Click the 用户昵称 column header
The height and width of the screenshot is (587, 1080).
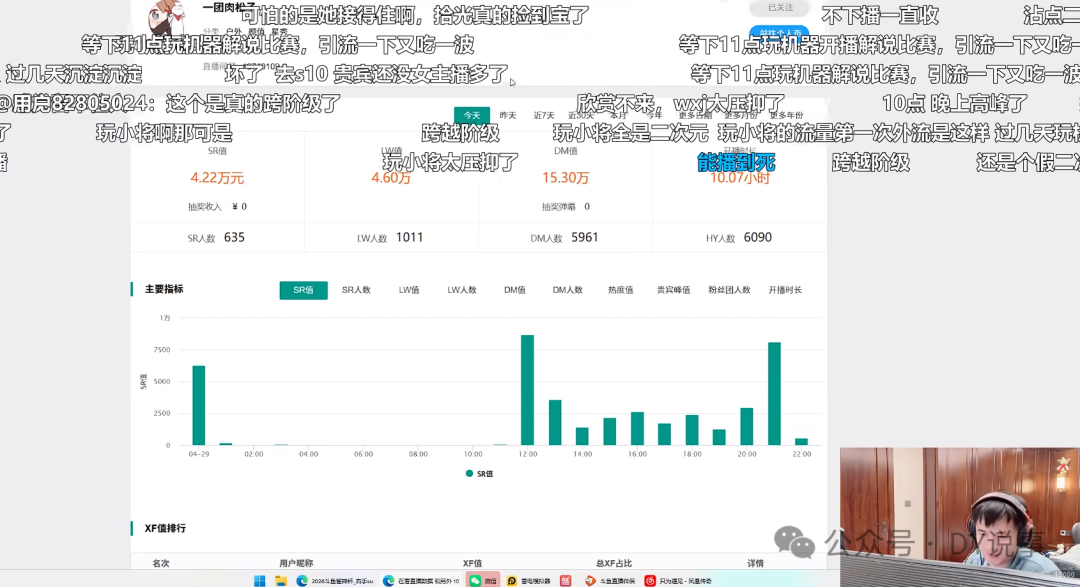tap(296, 564)
